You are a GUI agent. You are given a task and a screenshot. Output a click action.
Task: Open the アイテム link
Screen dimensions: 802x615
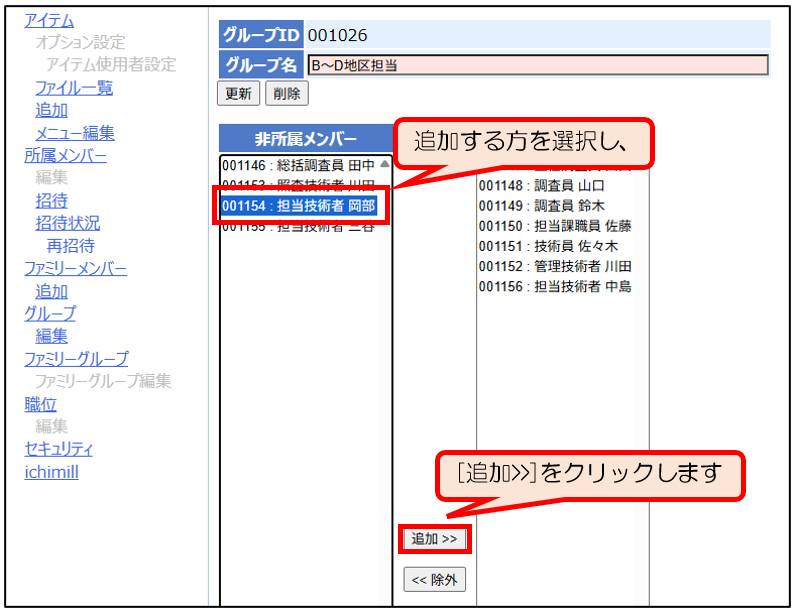49,20
